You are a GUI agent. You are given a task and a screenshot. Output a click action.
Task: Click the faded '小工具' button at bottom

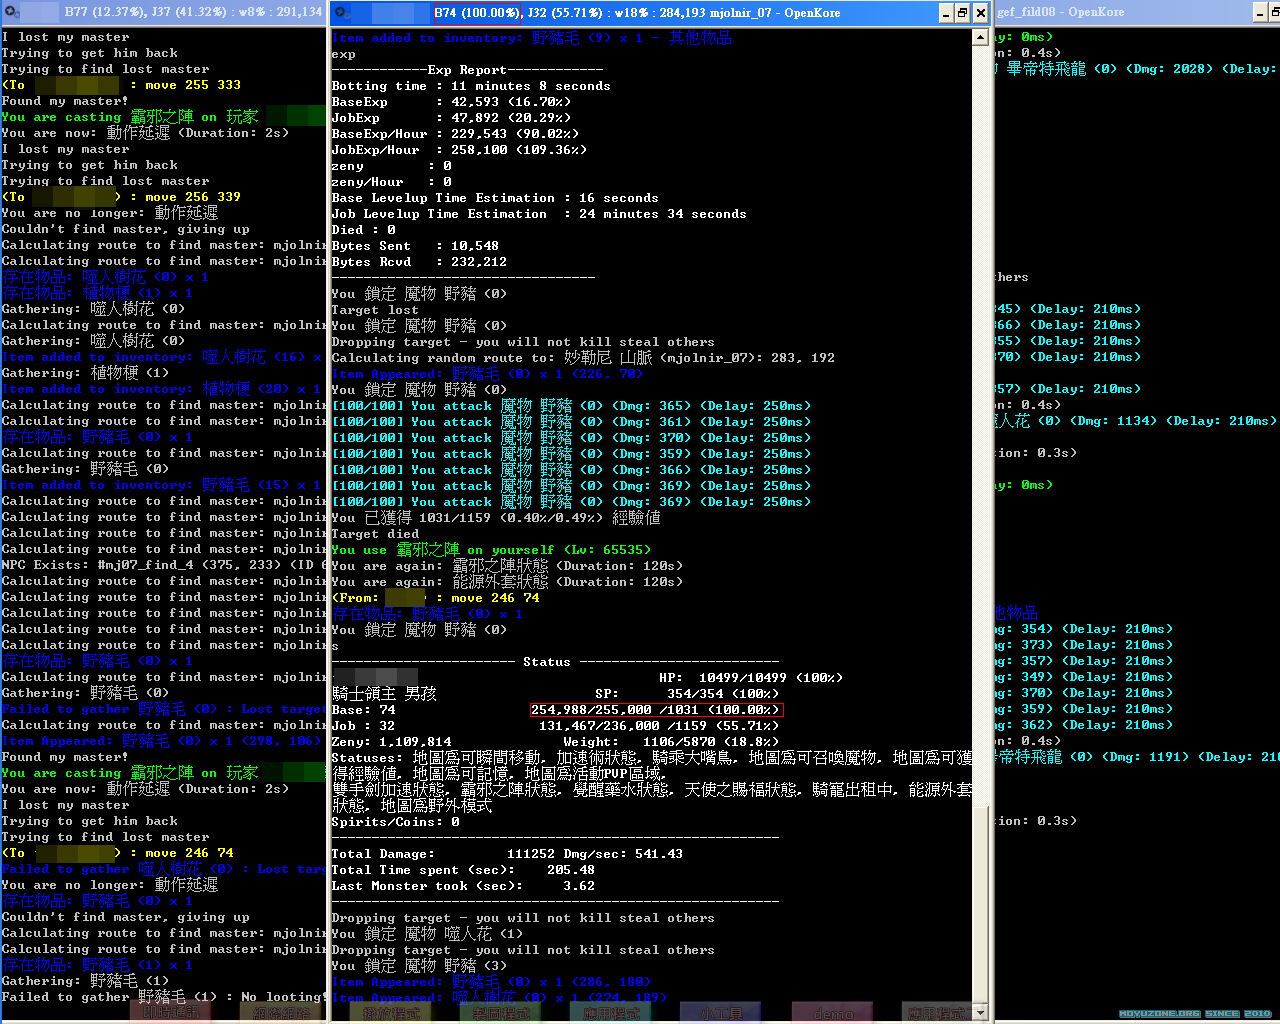click(x=722, y=1013)
